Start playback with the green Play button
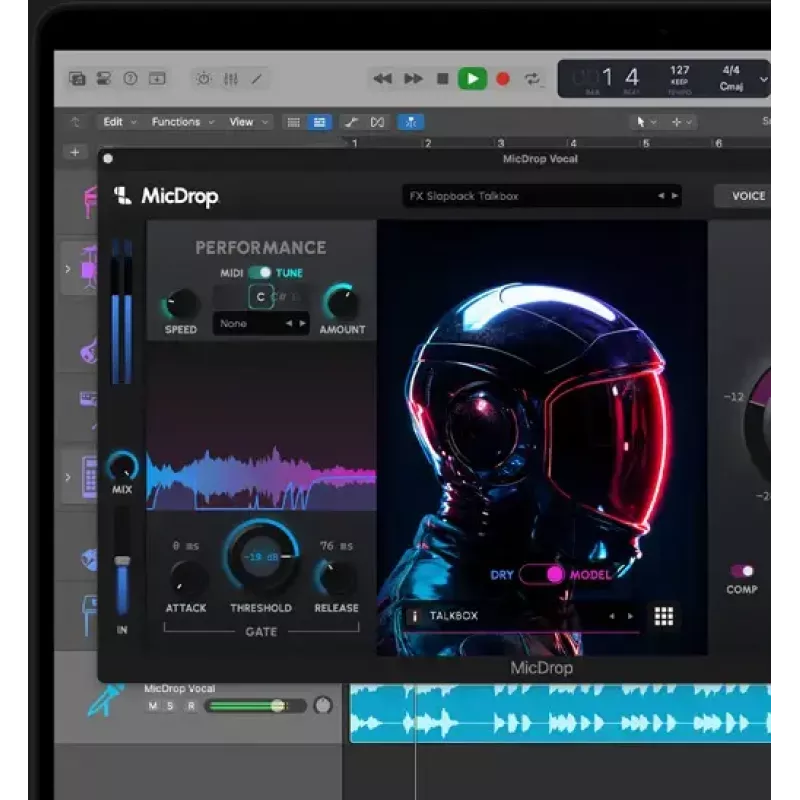This screenshot has width=800, height=800. tap(472, 79)
